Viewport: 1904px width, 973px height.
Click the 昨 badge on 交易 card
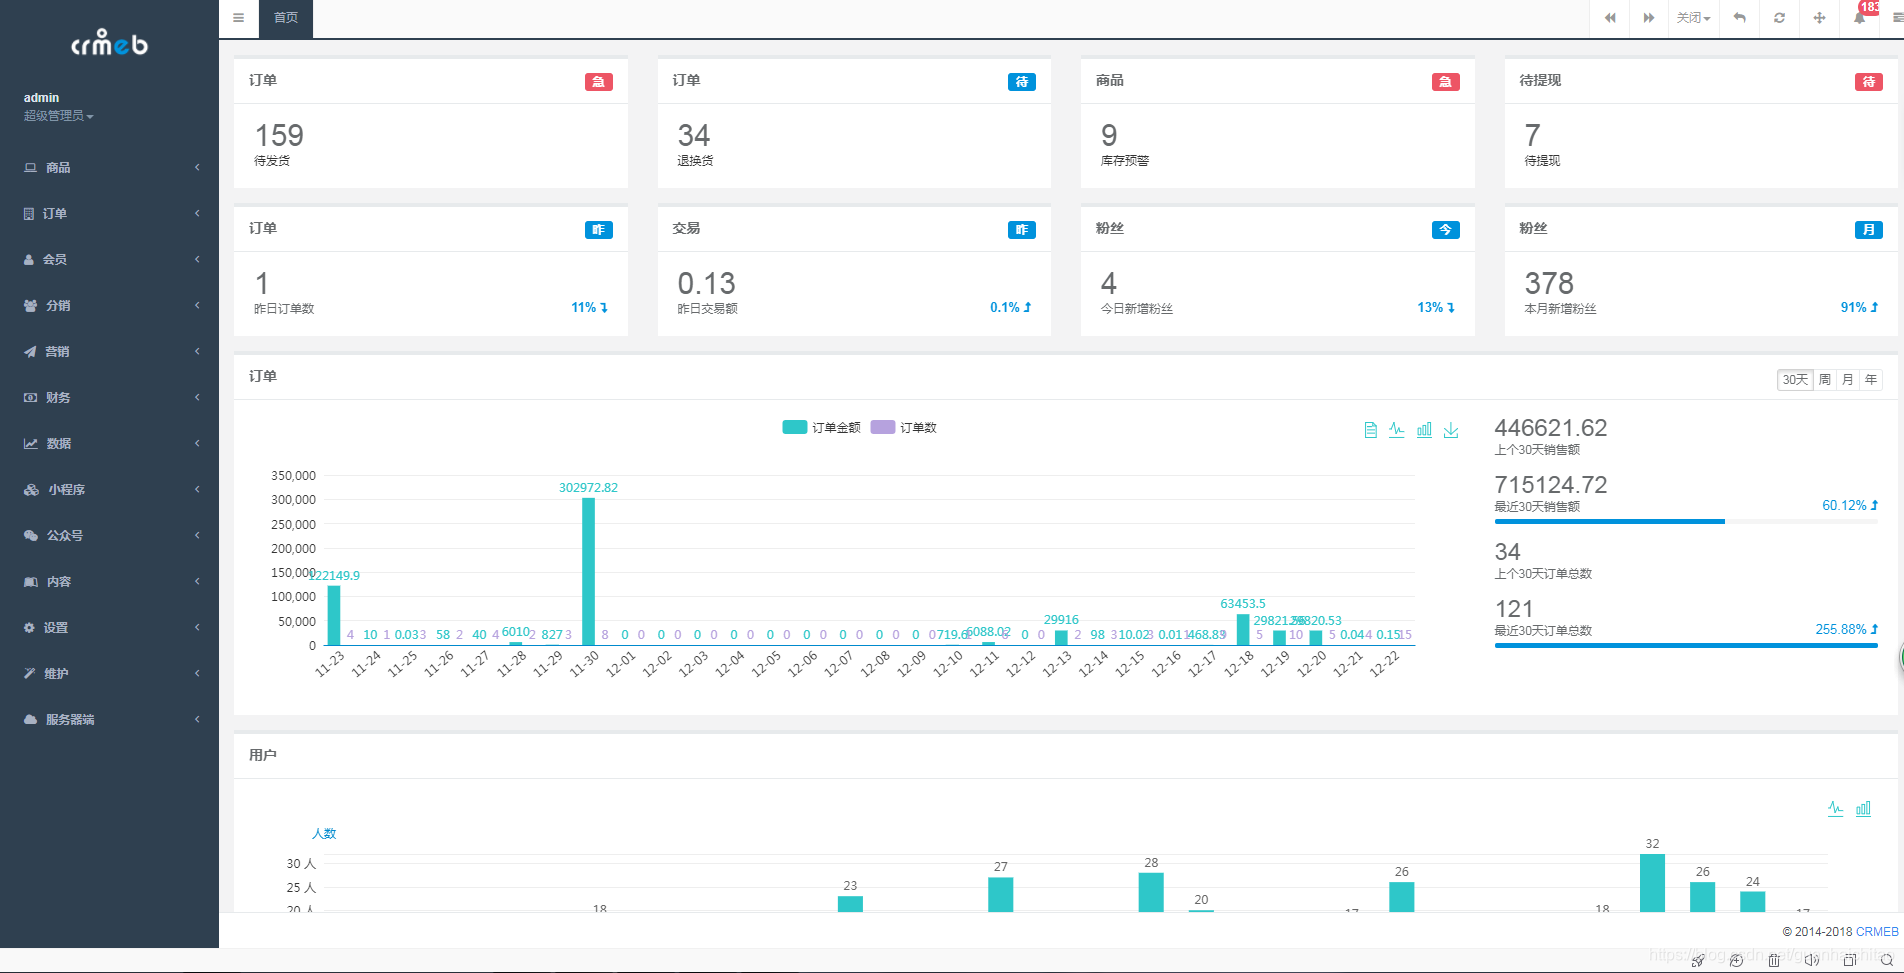[1022, 230]
